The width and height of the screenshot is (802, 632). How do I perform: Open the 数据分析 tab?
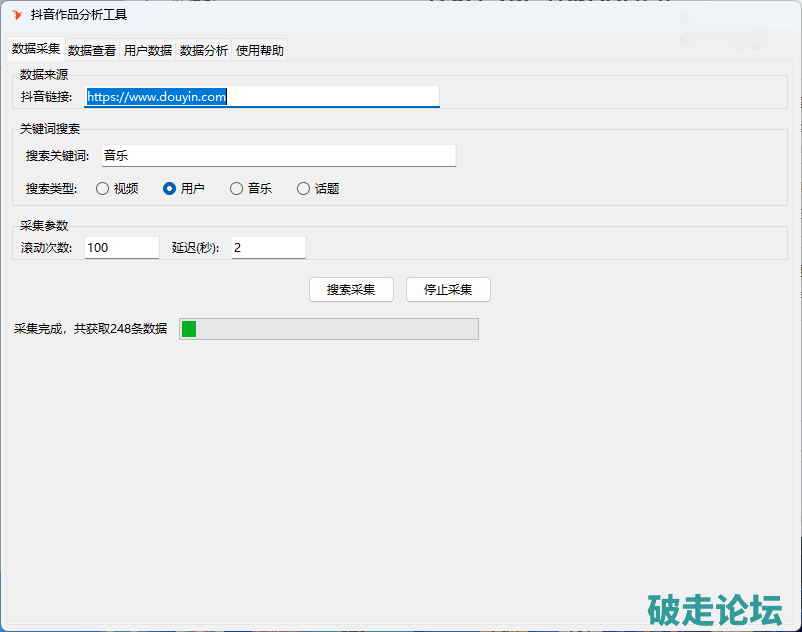pos(204,50)
